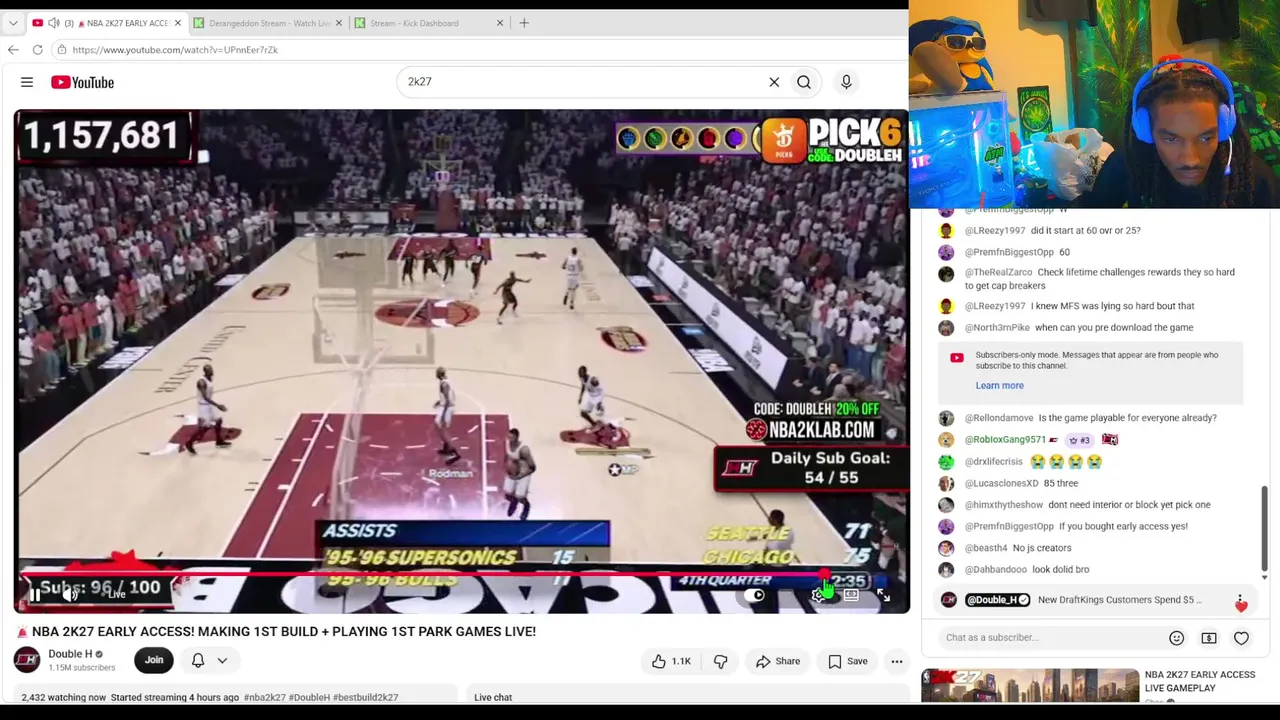This screenshot has width=1280, height=720.
Task: Go back to previous page
Action: click(x=13, y=50)
